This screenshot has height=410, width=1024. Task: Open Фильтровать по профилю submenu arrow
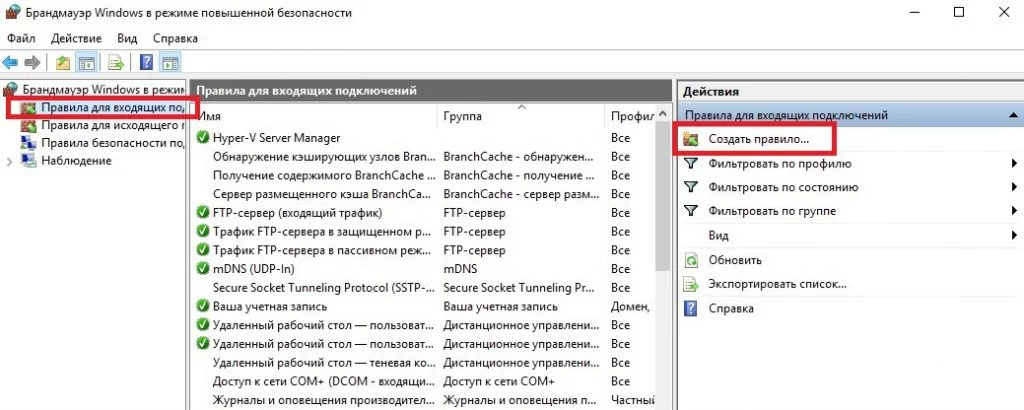[1014, 163]
